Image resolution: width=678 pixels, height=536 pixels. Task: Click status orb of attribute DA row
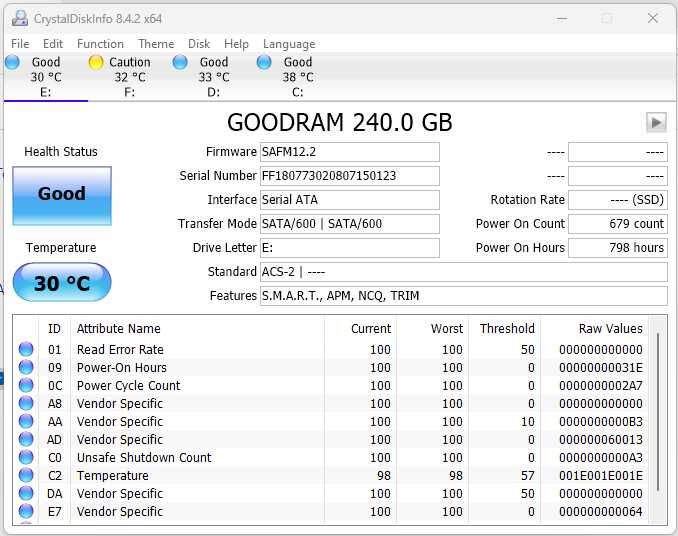(x=26, y=493)
